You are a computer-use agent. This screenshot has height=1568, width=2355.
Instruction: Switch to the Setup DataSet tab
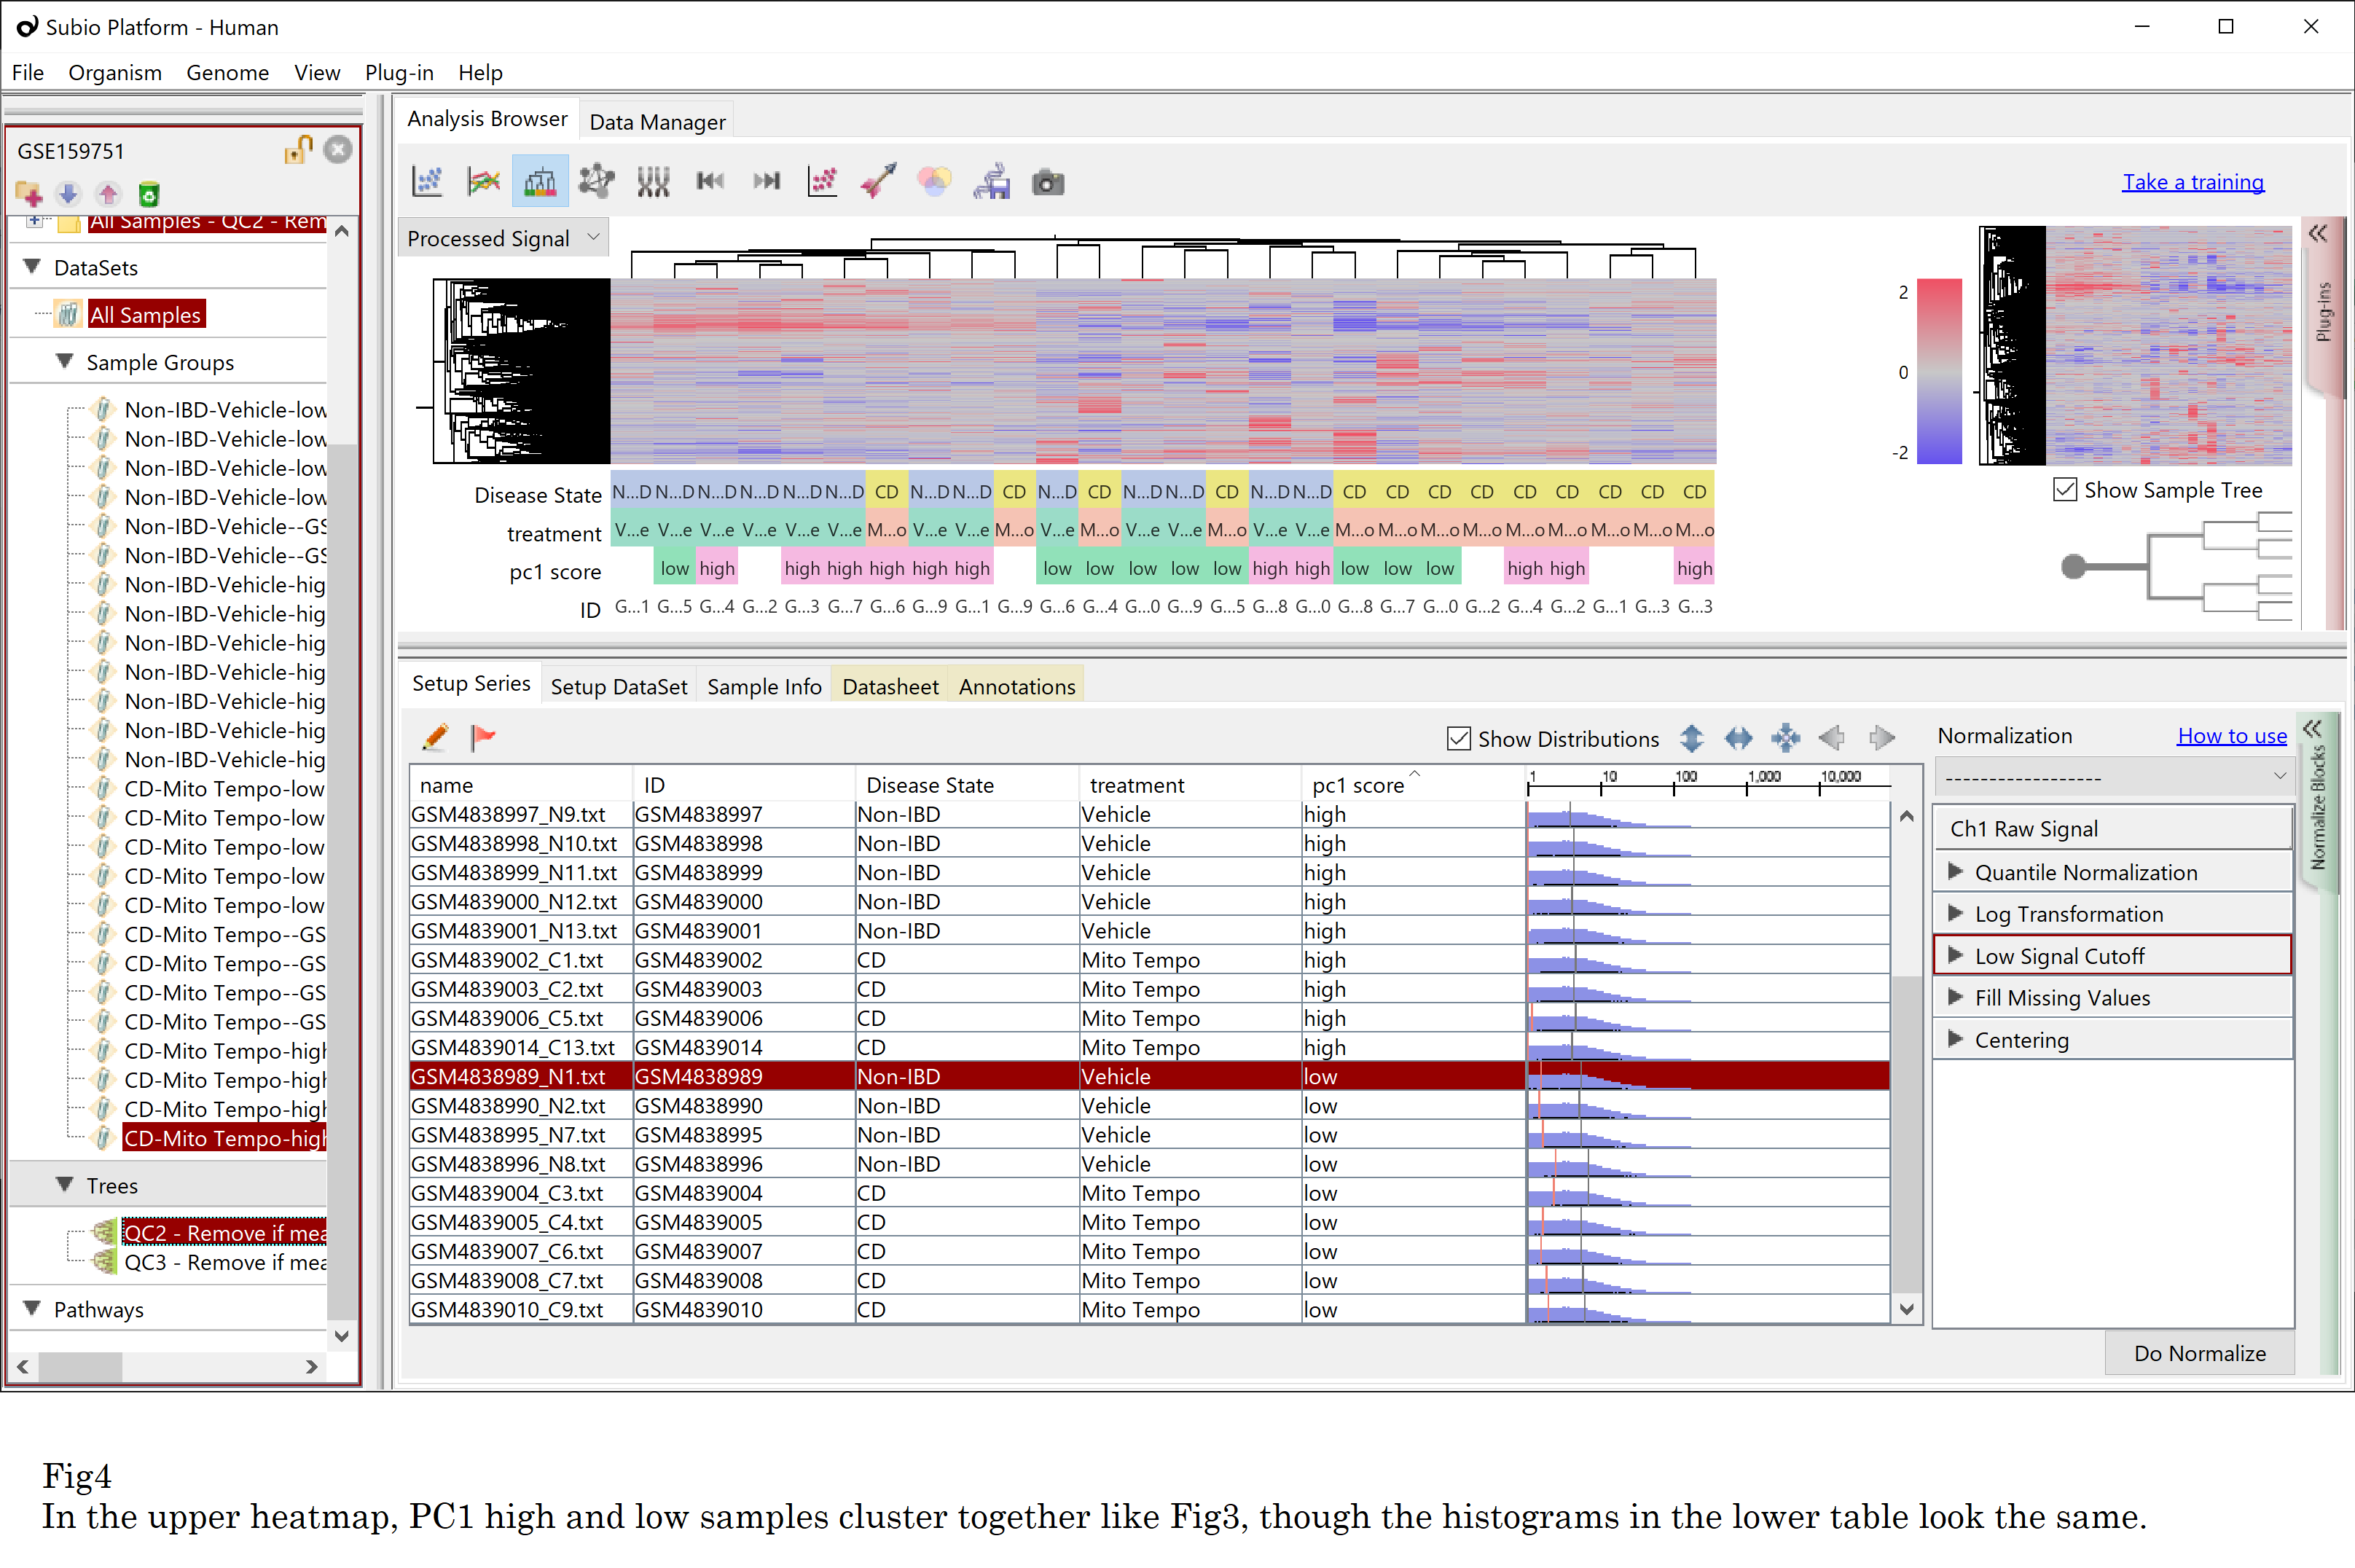(619, 686)
